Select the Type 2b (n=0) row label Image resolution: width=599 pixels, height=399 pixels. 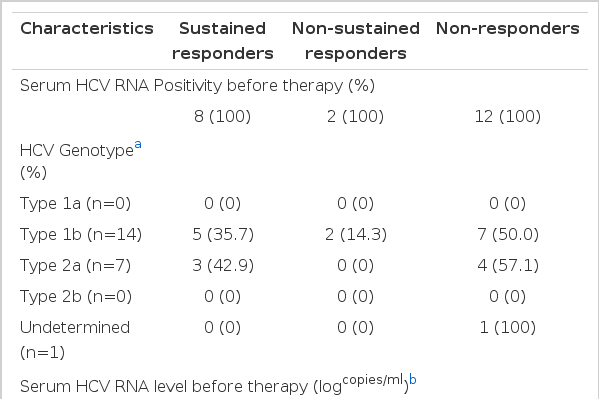[76, 296]
